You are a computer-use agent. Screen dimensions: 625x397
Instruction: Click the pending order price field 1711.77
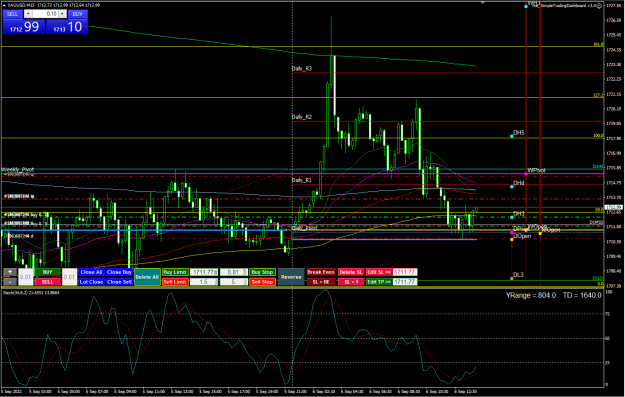click(204, 272)
